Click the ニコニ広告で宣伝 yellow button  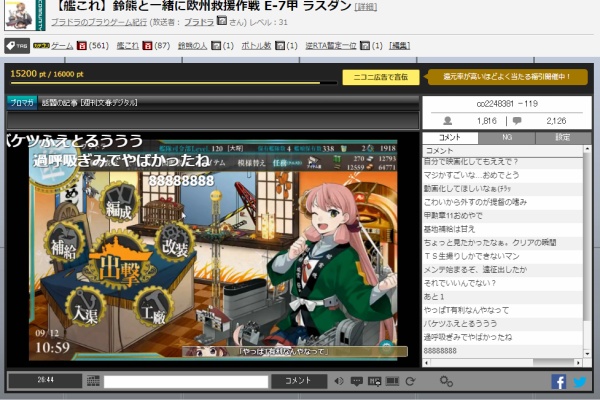[x=381, y=77]
